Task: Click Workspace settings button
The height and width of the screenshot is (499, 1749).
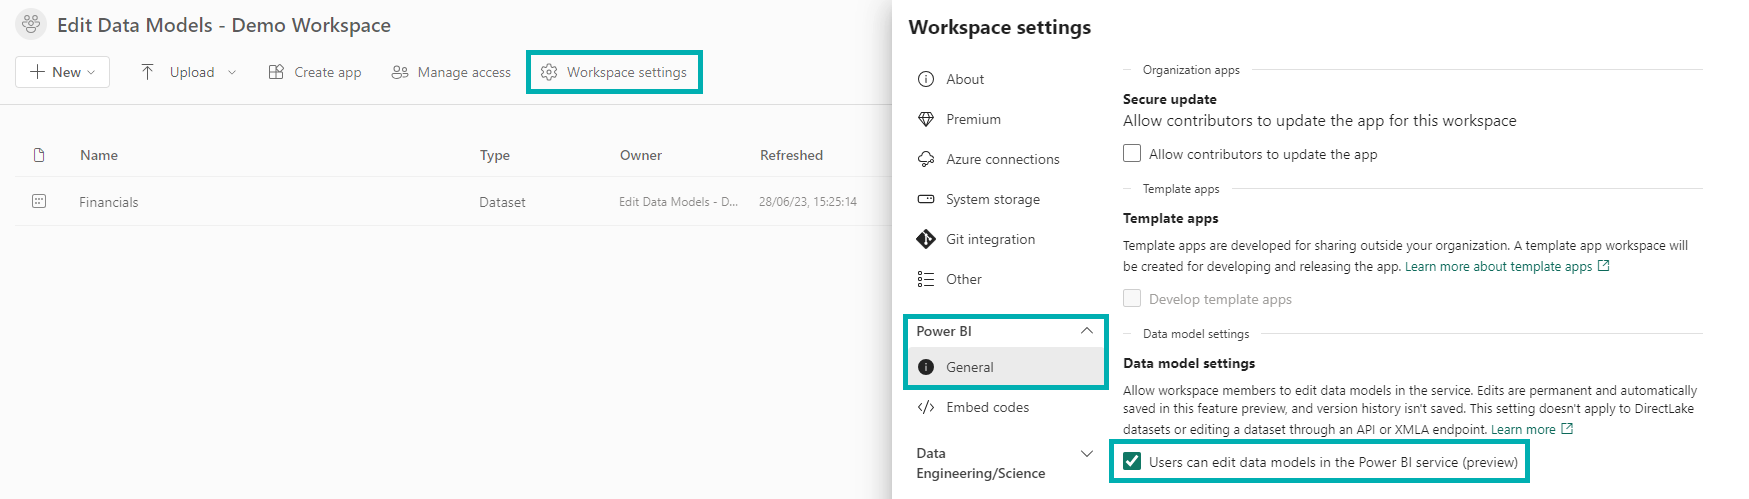Action: coord(614,72)
